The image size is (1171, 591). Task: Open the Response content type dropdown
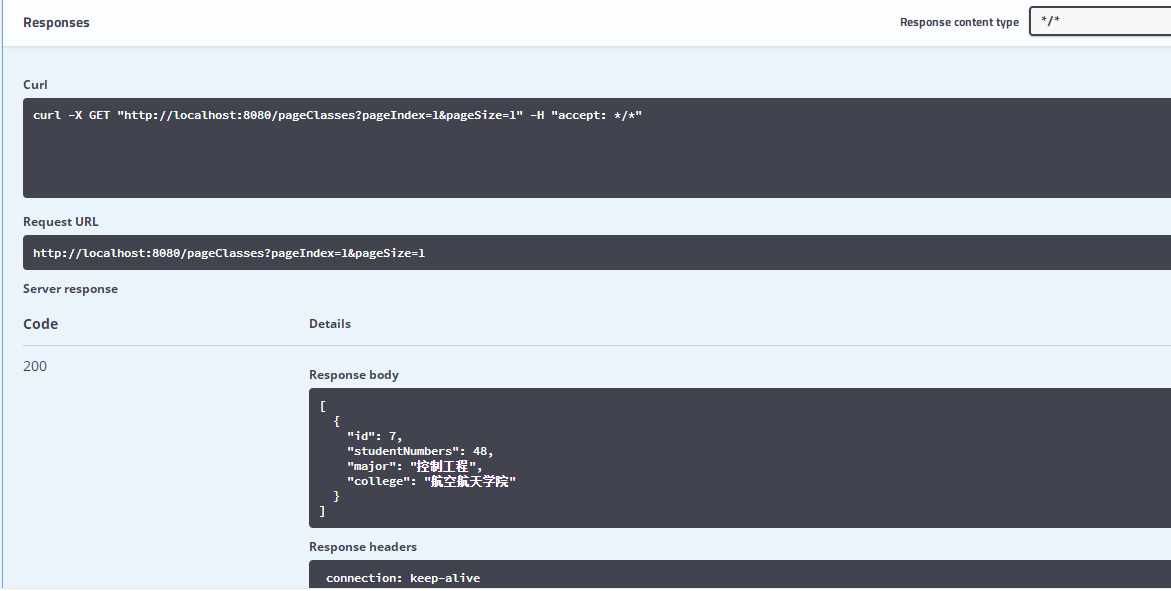click(1100, 21)
